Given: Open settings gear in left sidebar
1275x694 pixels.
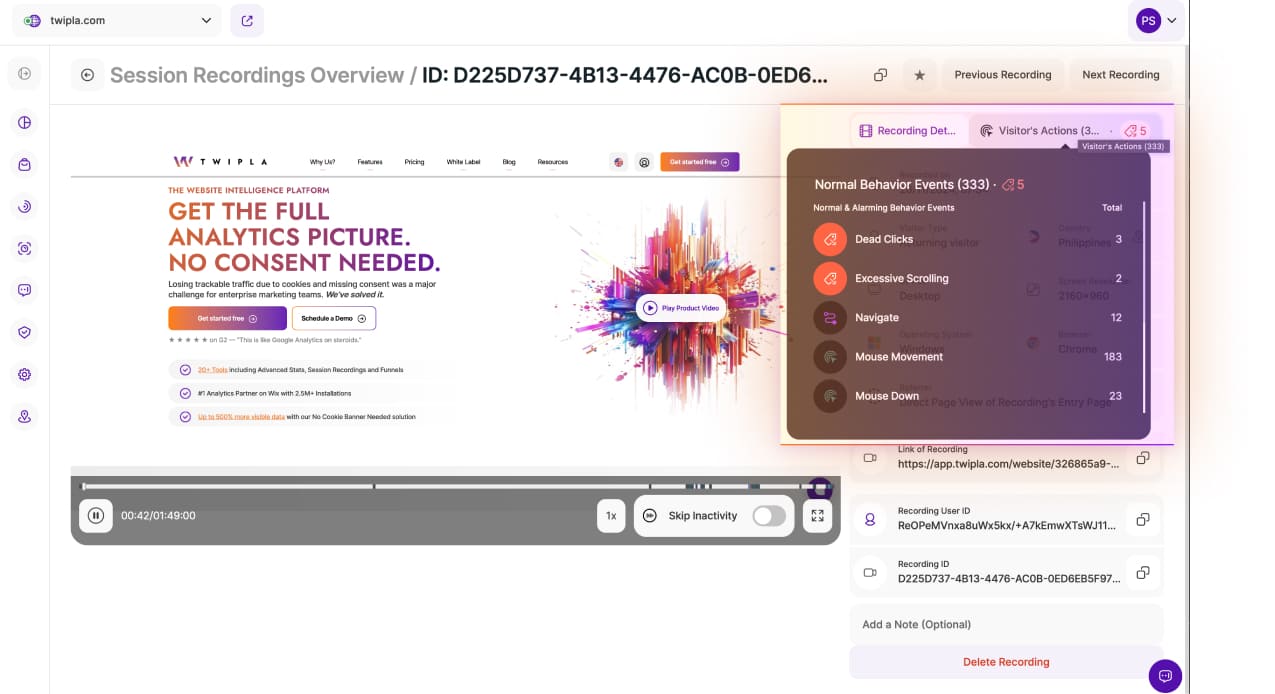Looking at the screenshot, I should coord(25,375).
